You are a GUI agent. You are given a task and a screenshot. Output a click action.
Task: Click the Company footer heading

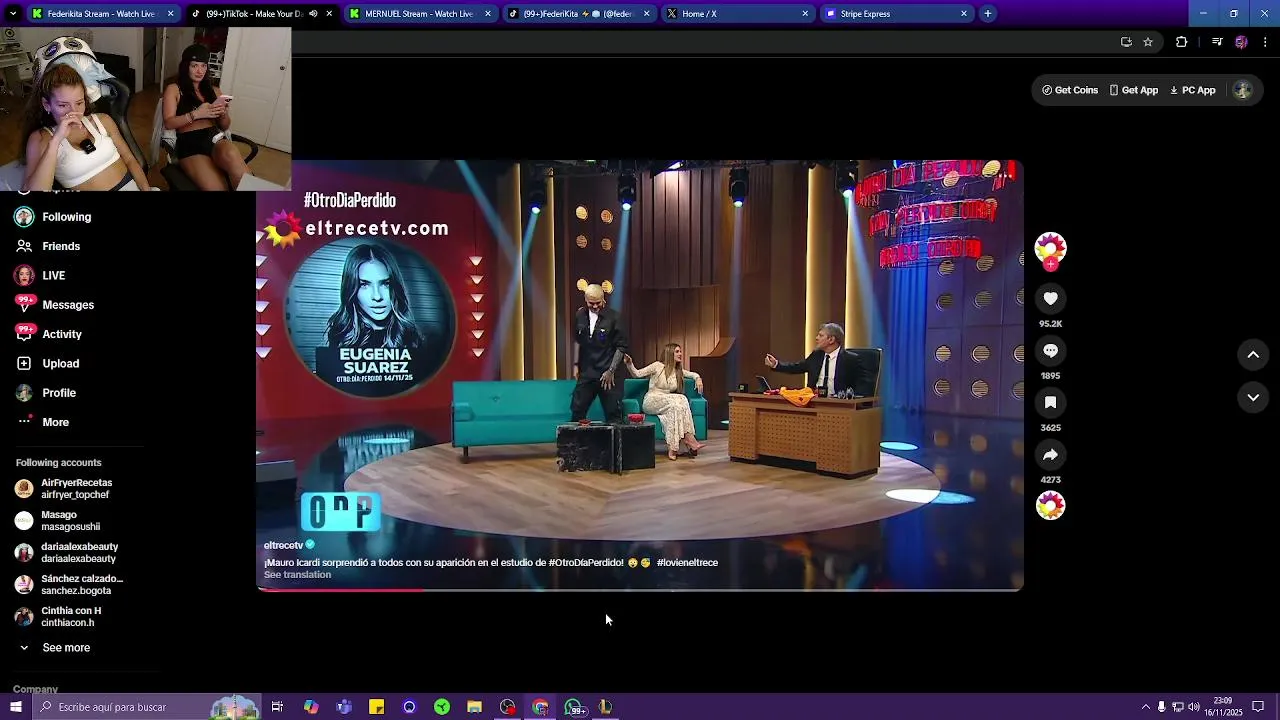[35, 689]
